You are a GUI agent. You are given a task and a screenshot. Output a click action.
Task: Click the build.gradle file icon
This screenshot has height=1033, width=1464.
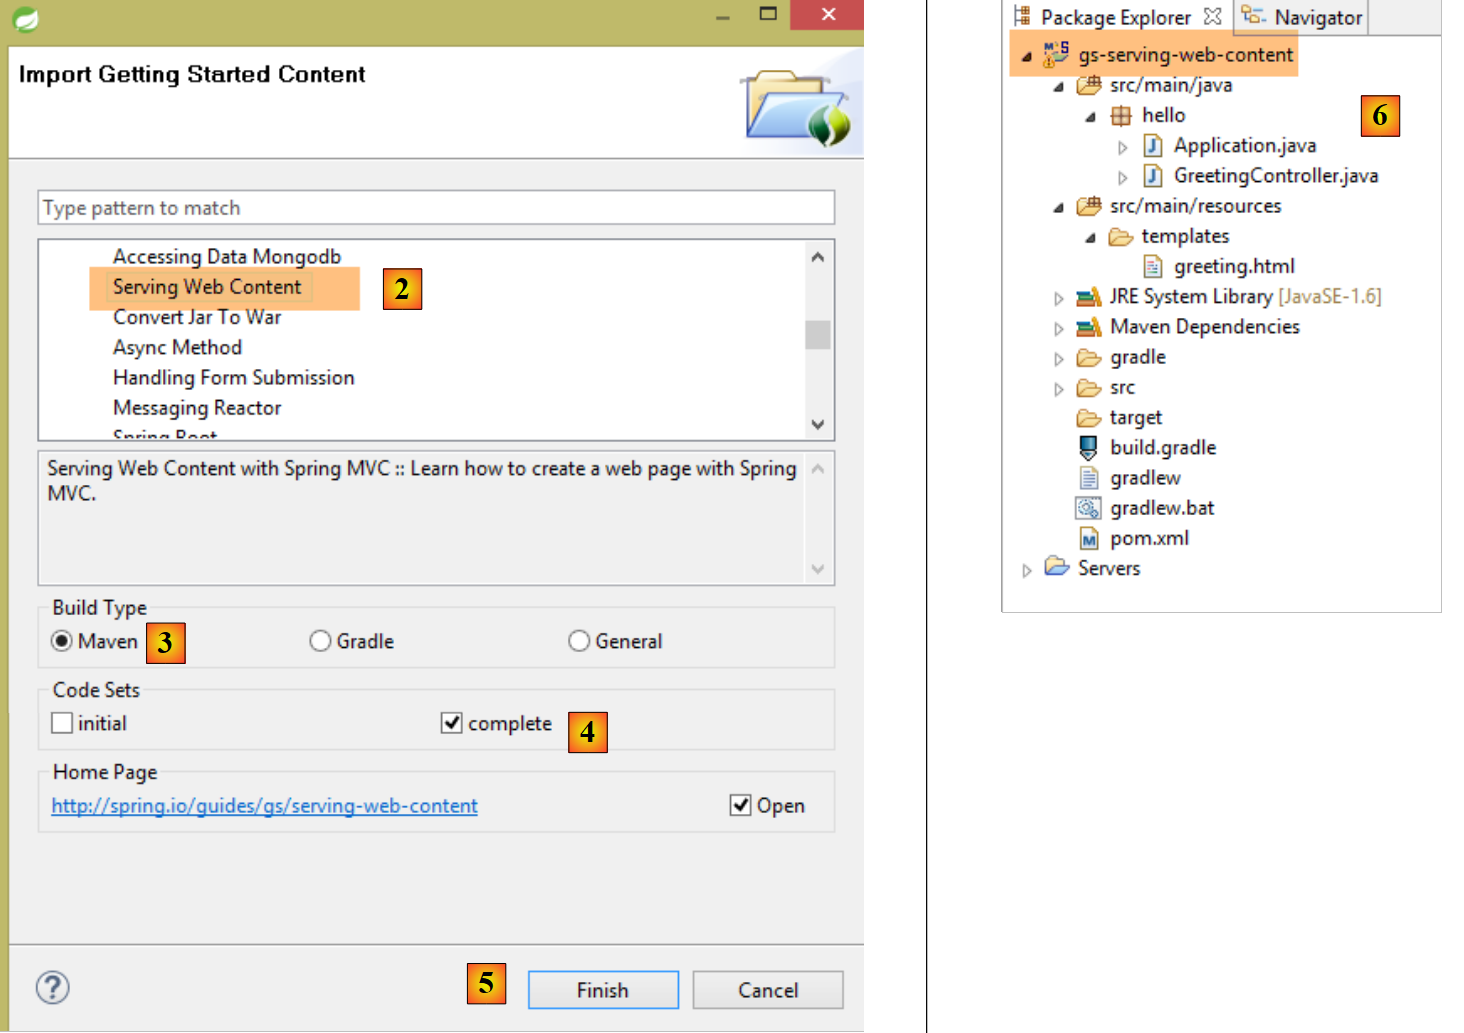coord(1088,448)
